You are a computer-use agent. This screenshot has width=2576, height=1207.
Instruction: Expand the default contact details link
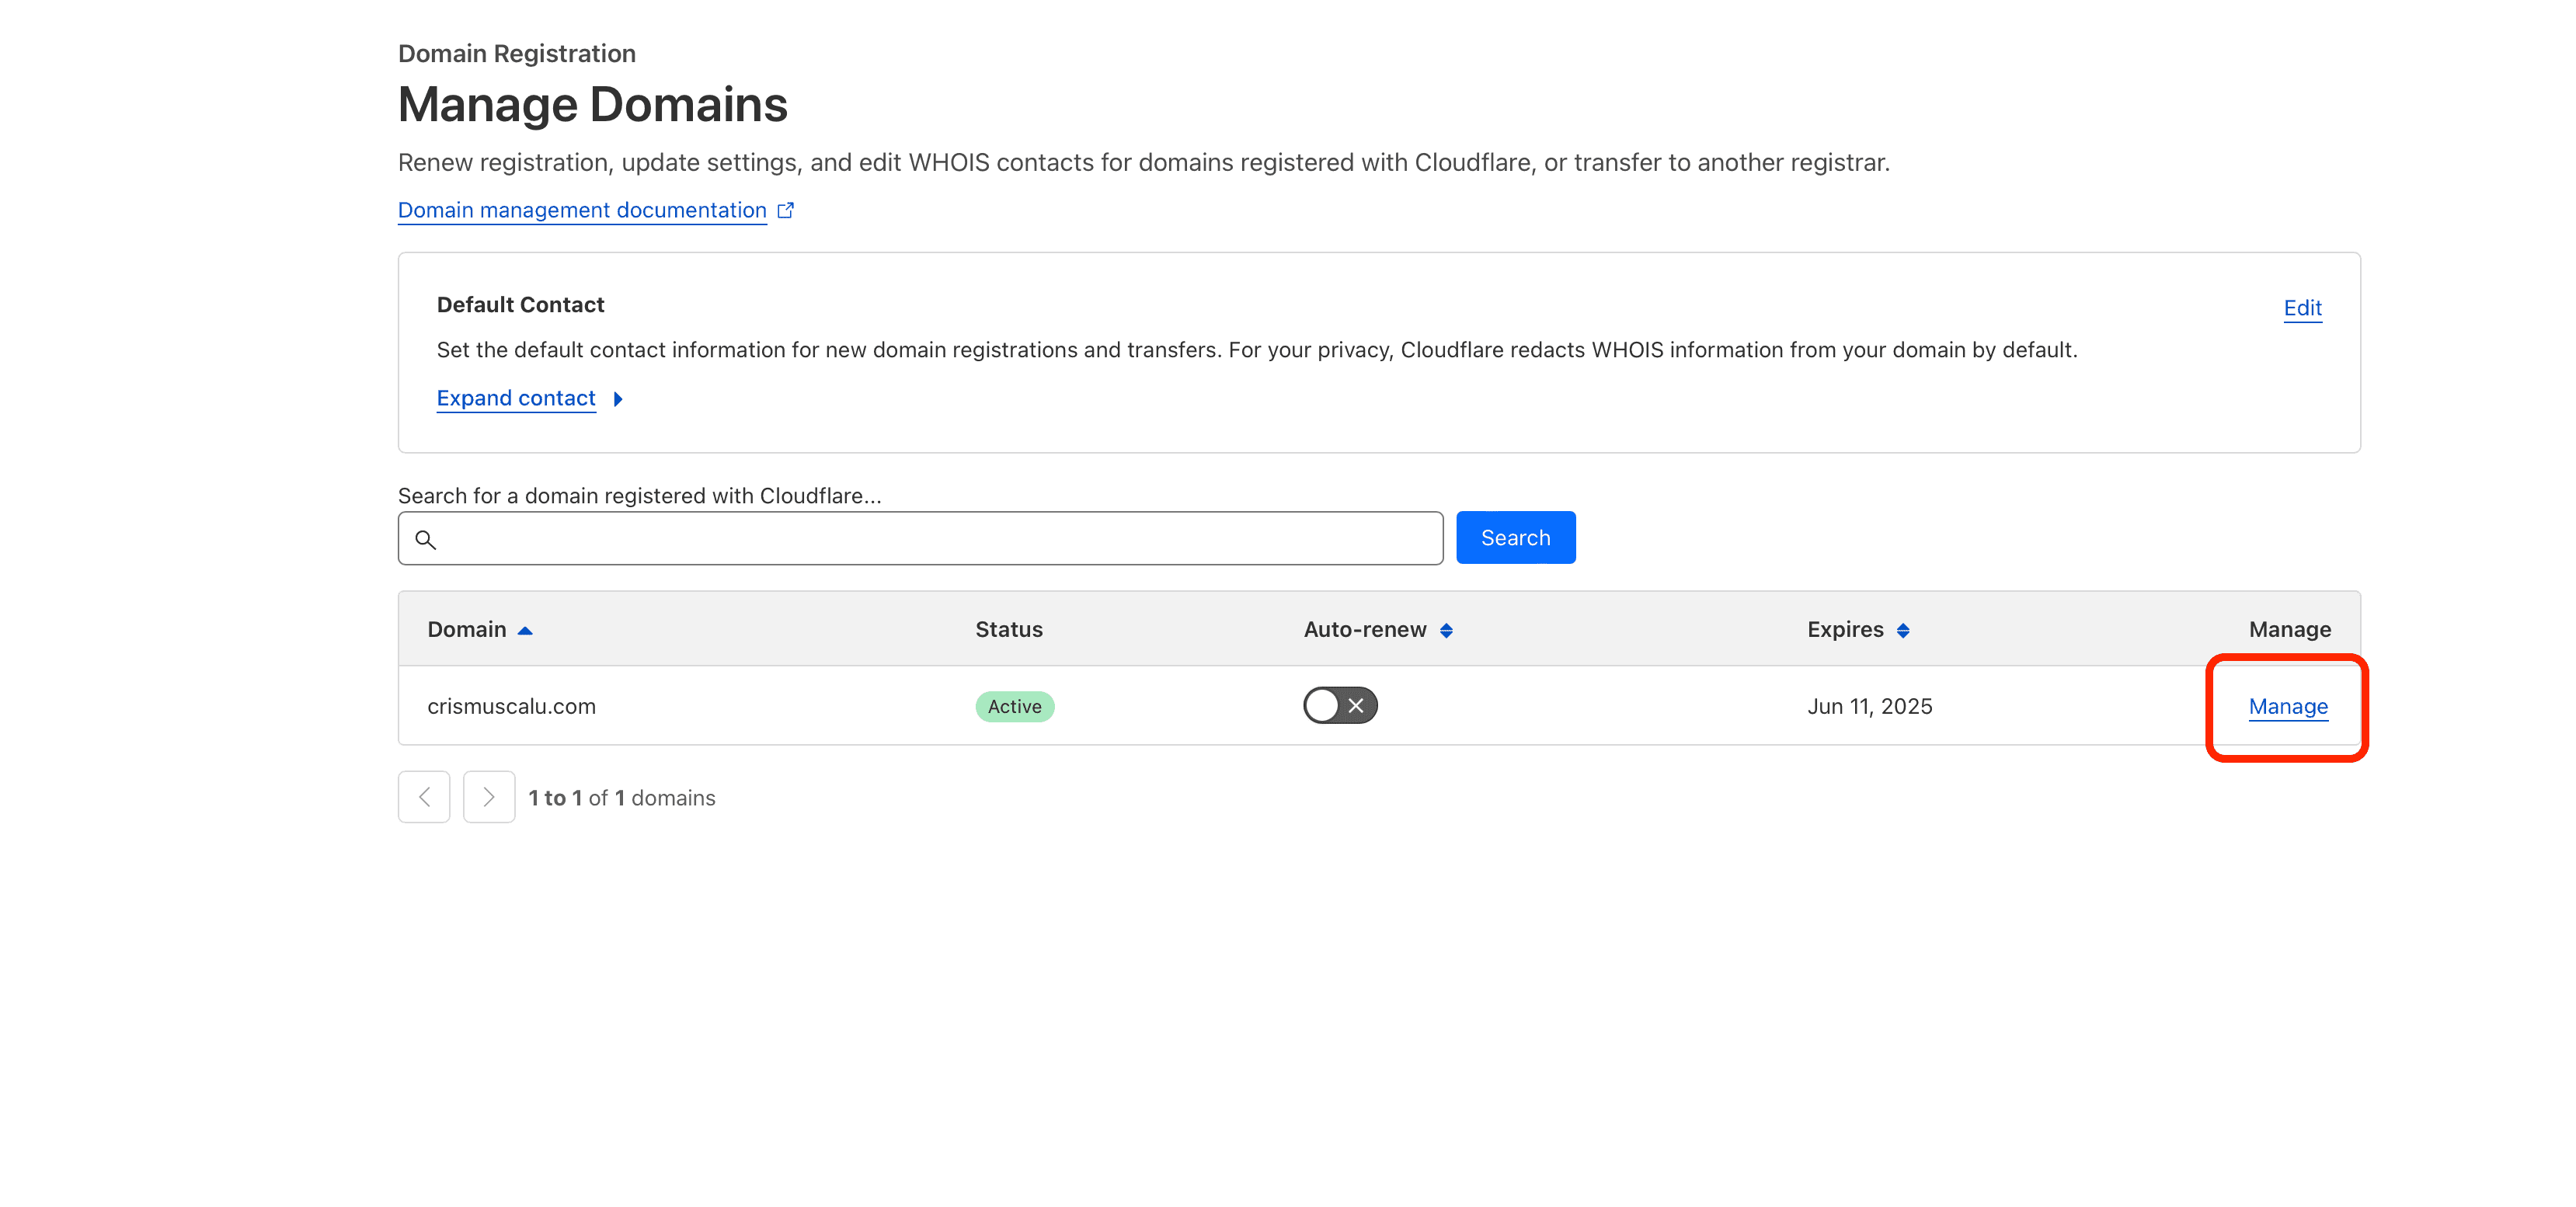(x=516, y=398)
